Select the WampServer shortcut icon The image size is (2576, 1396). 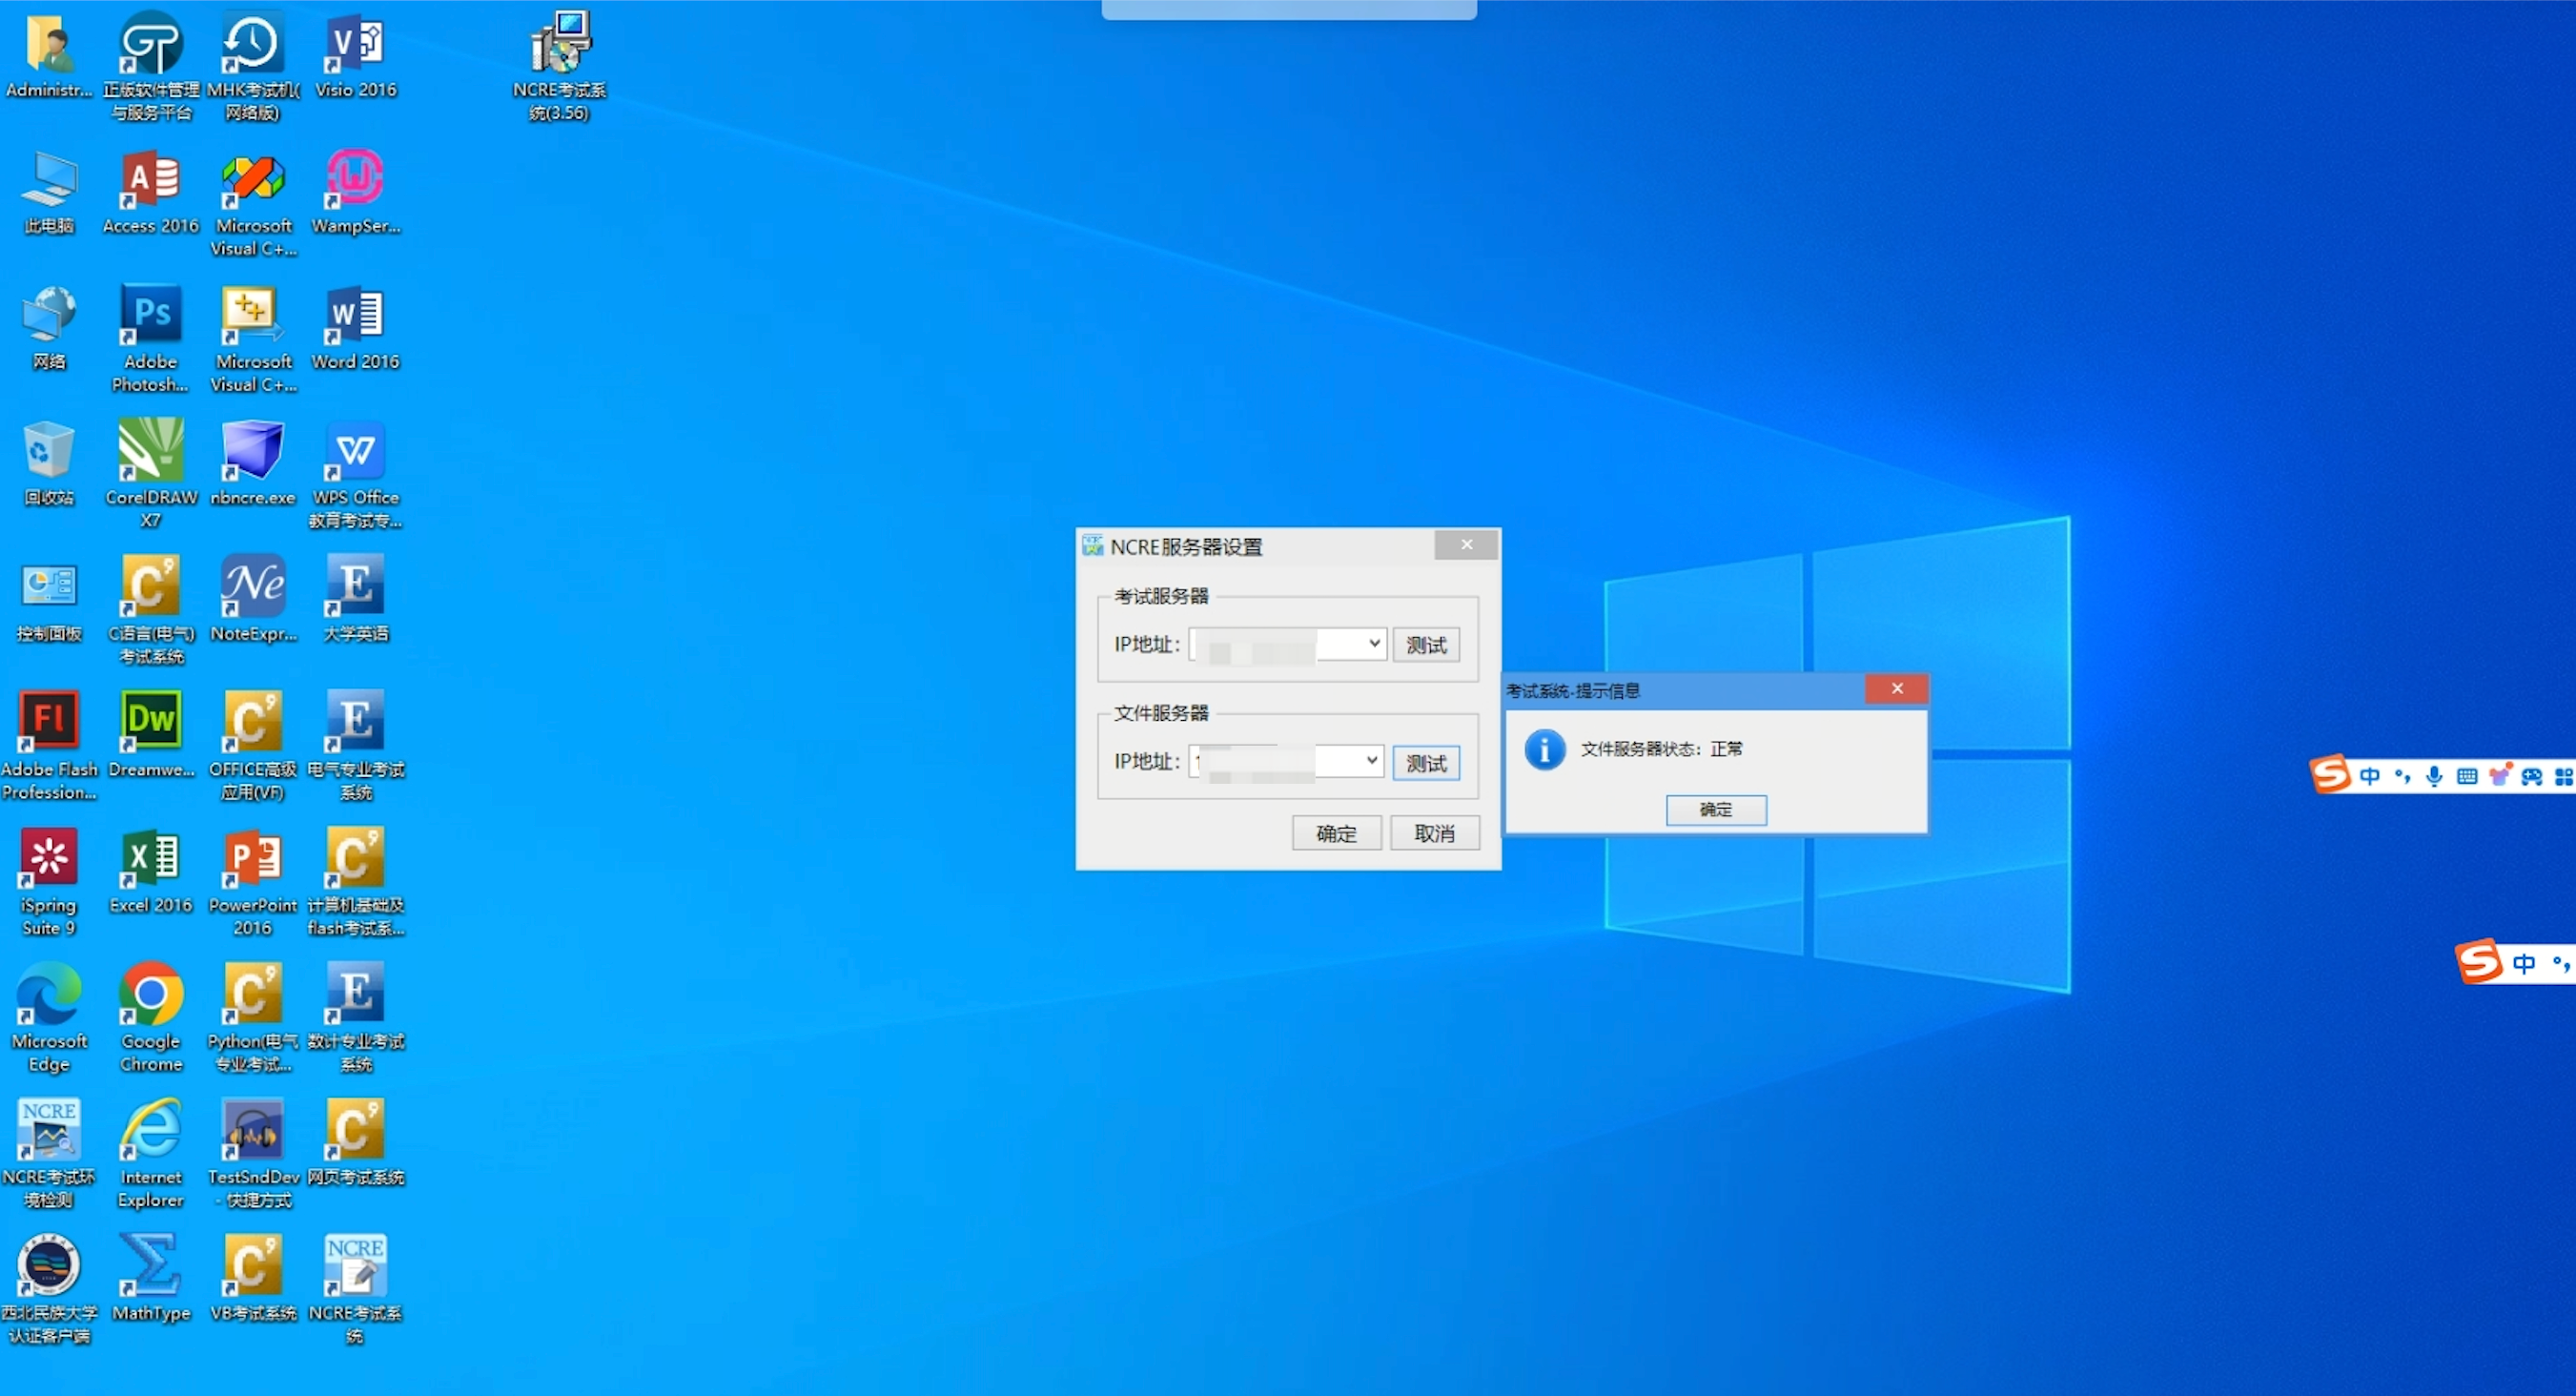(356, 192)
